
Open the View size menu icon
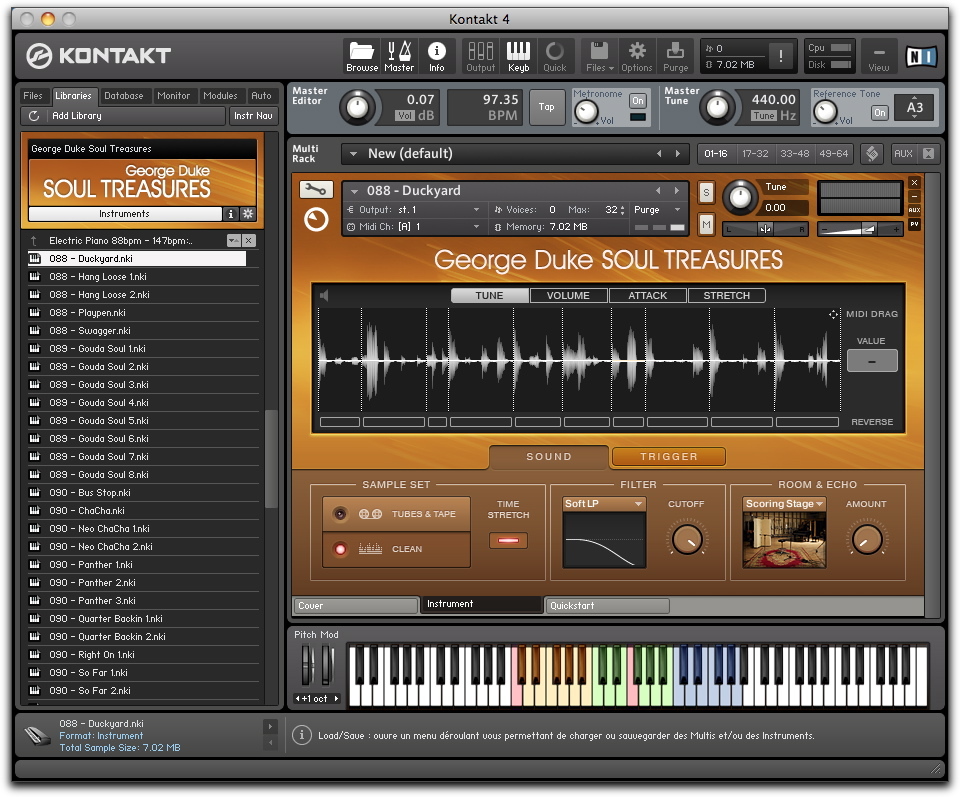(879, 56)
